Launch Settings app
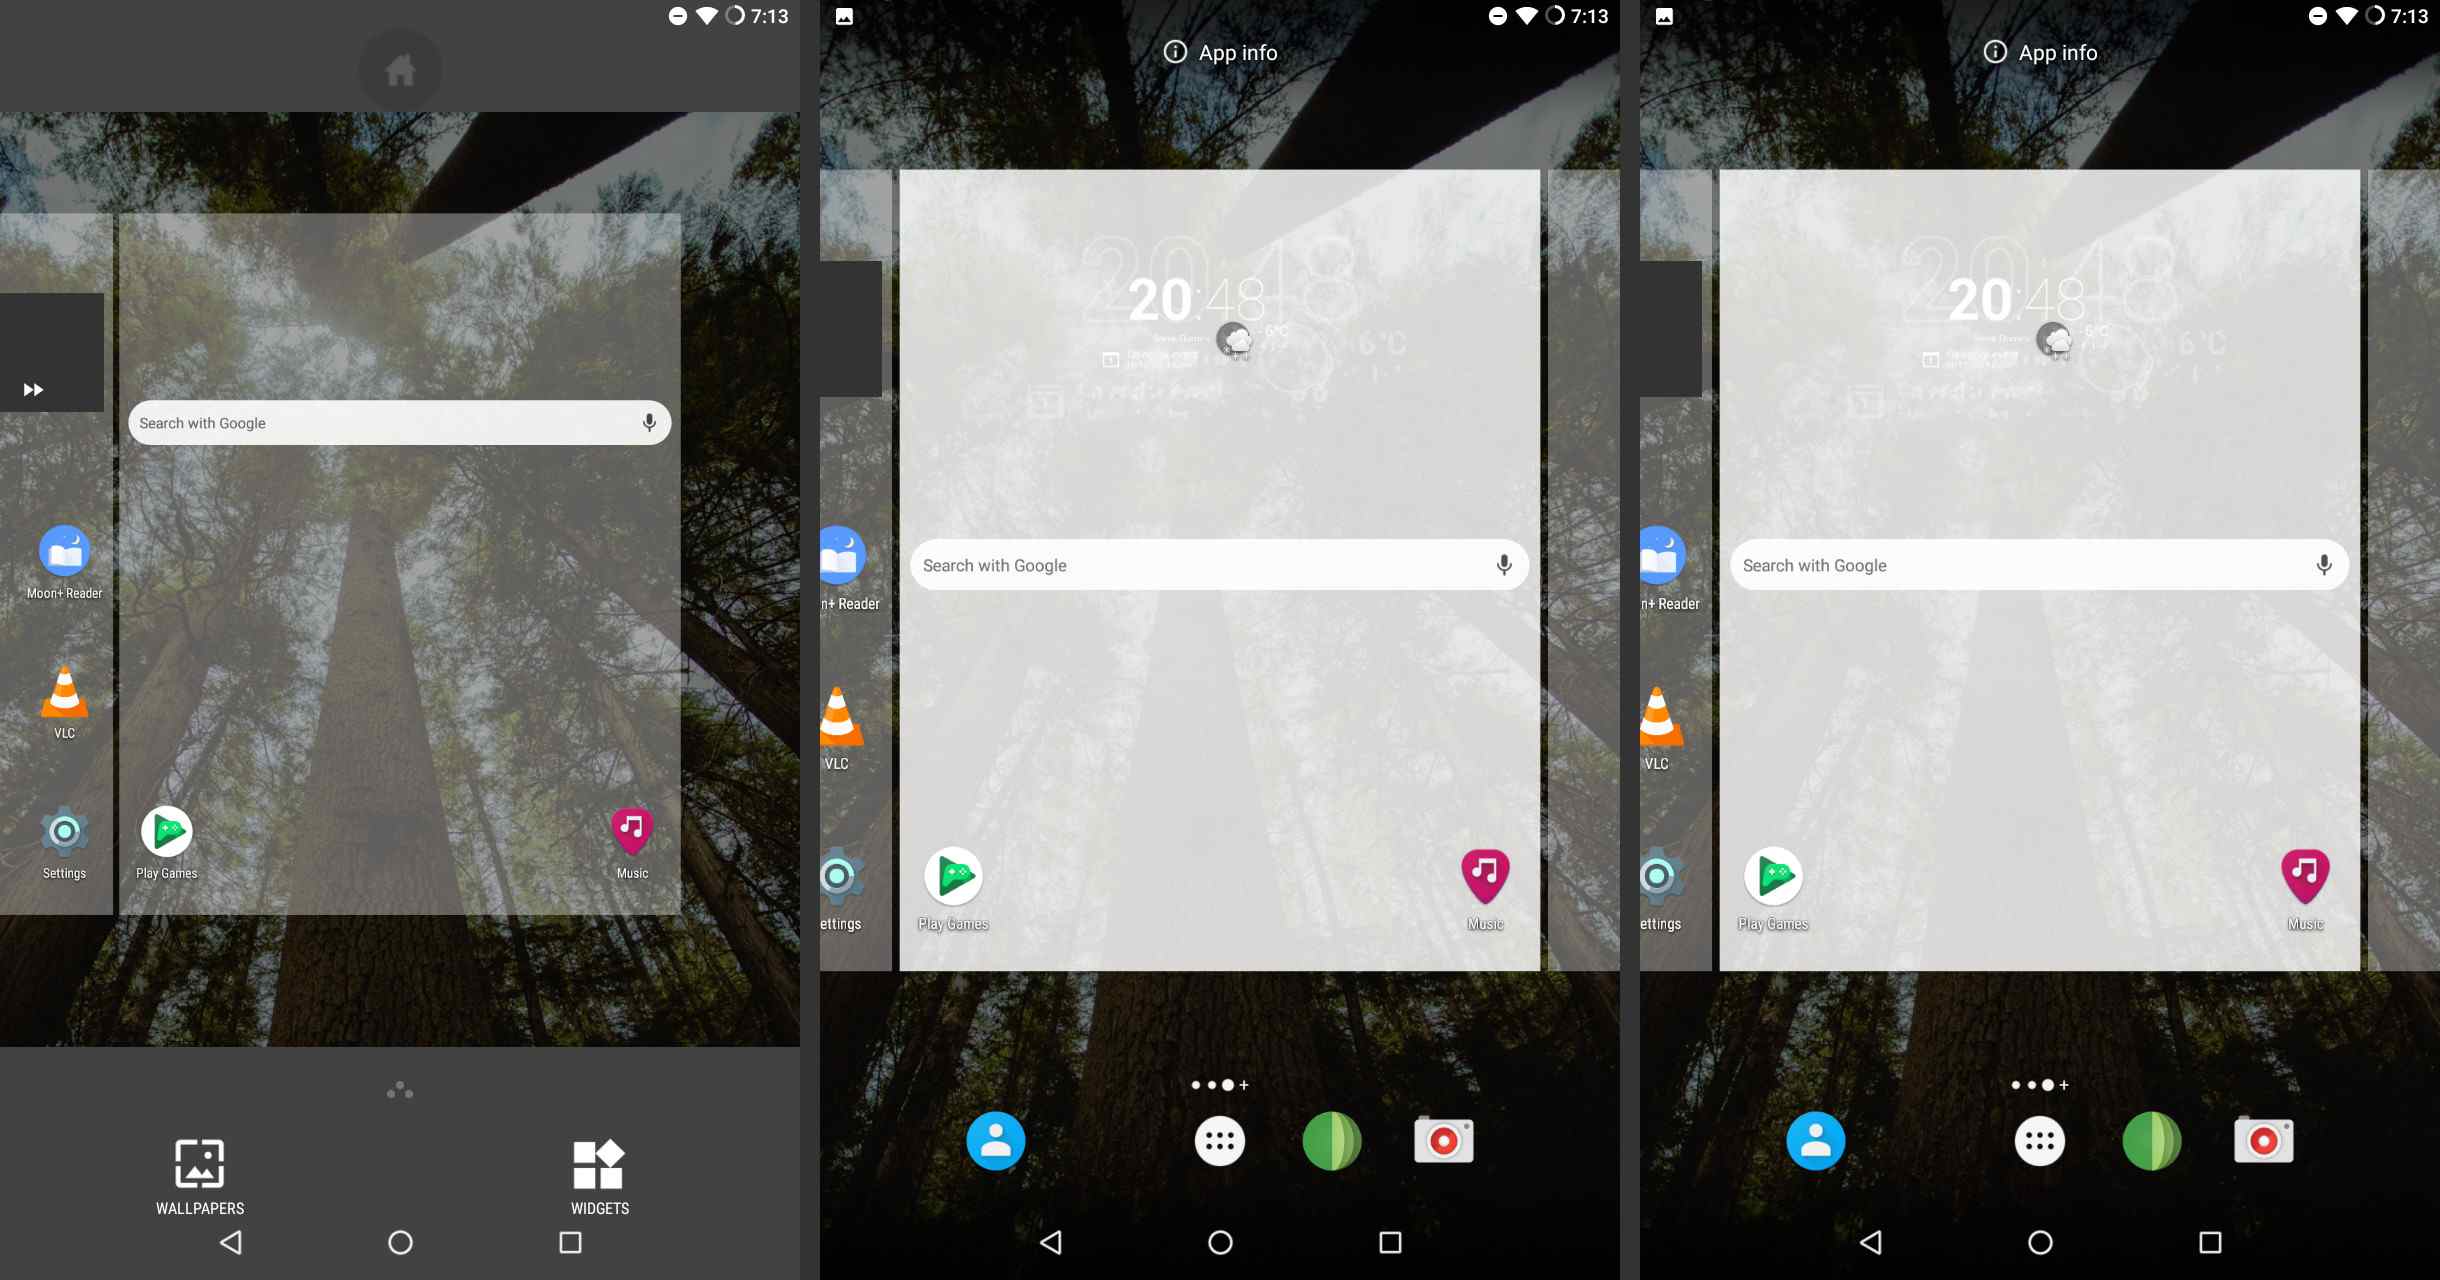Viewport: 2440px width, 1280px height. 63,830
